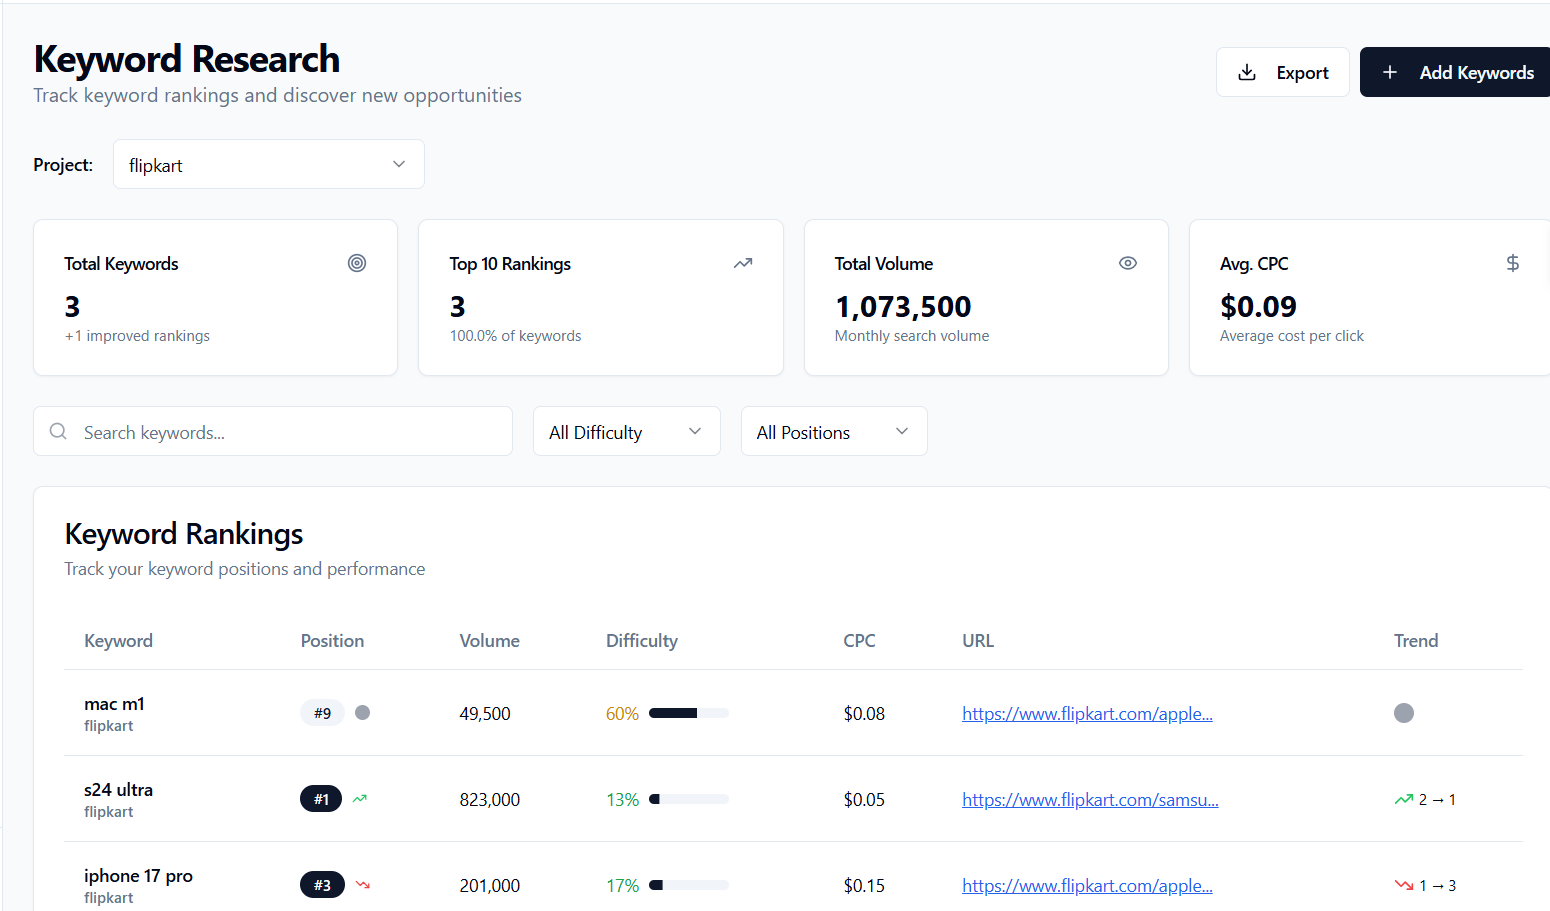Click the search magnifier icon
Image resolution: width=1550 pixels, height=911 pixels.
click(x=58, y=431)
